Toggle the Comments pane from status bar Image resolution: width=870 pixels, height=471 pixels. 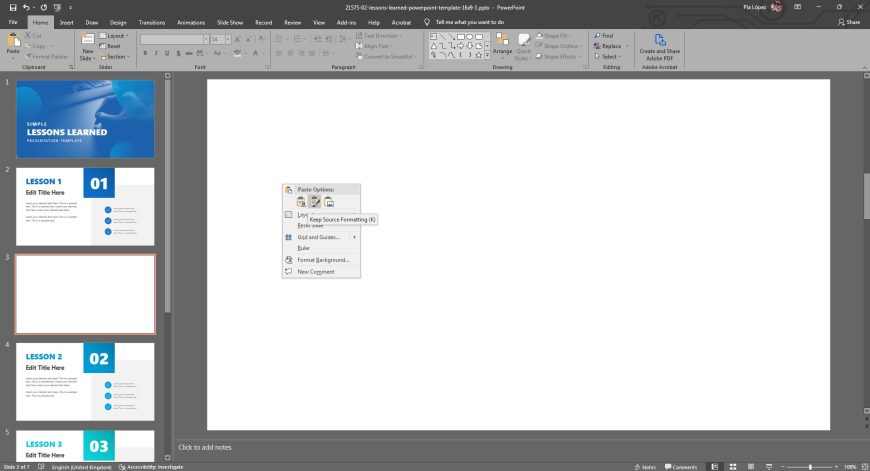pos(680,467)
